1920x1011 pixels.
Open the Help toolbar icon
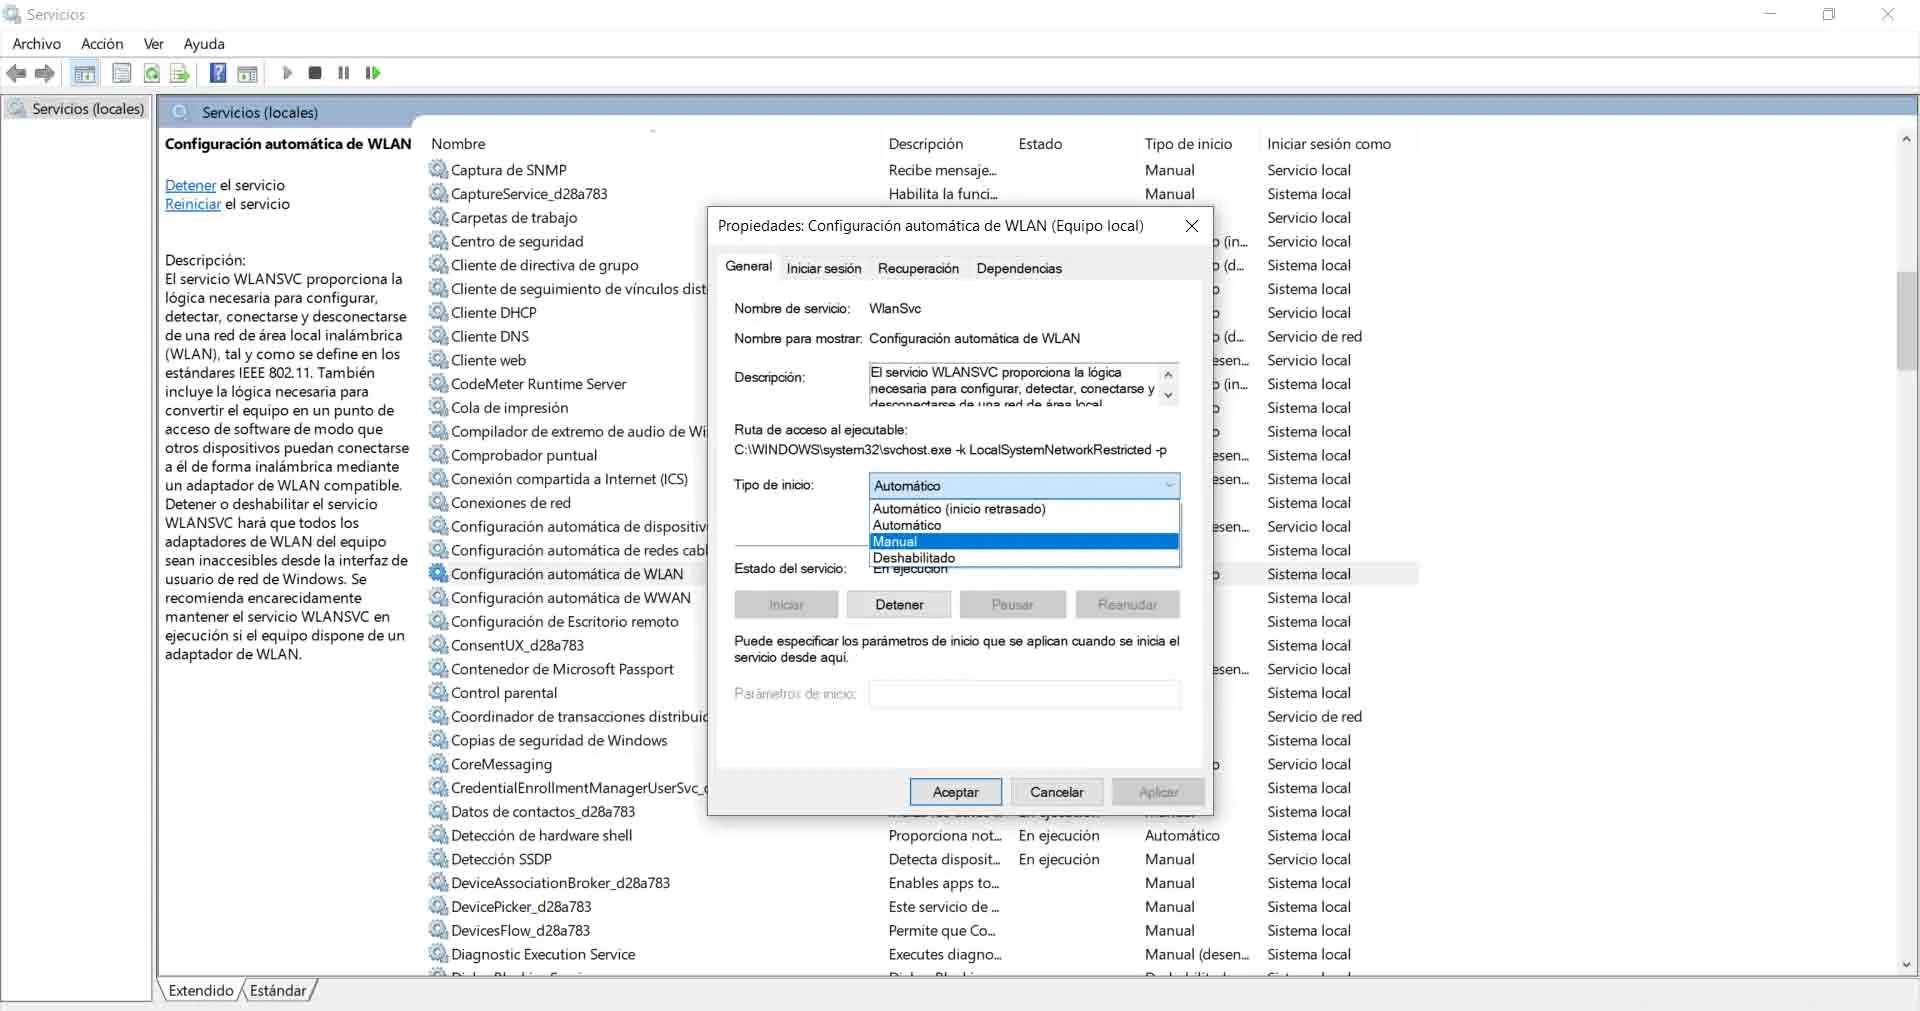pyautogui.click(x=218, y=73)
